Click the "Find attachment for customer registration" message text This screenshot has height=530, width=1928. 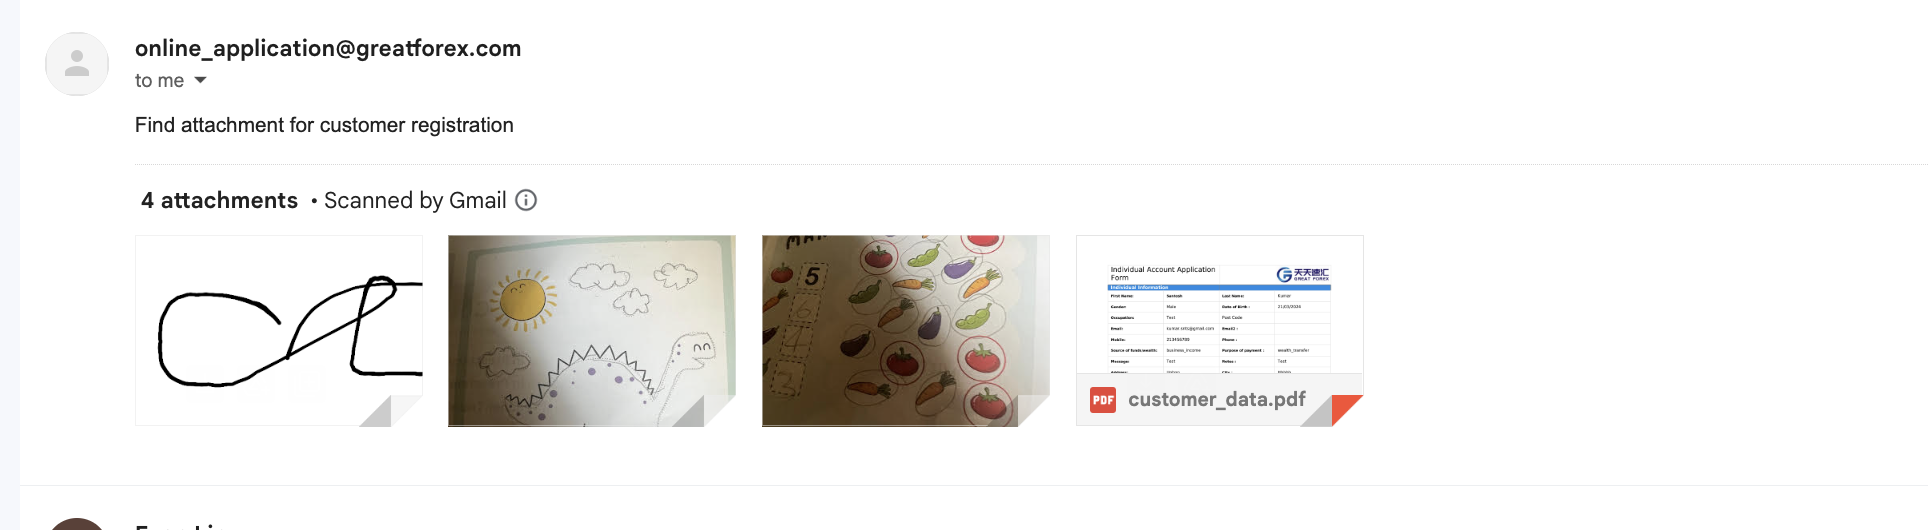click(x=324, y=125)
